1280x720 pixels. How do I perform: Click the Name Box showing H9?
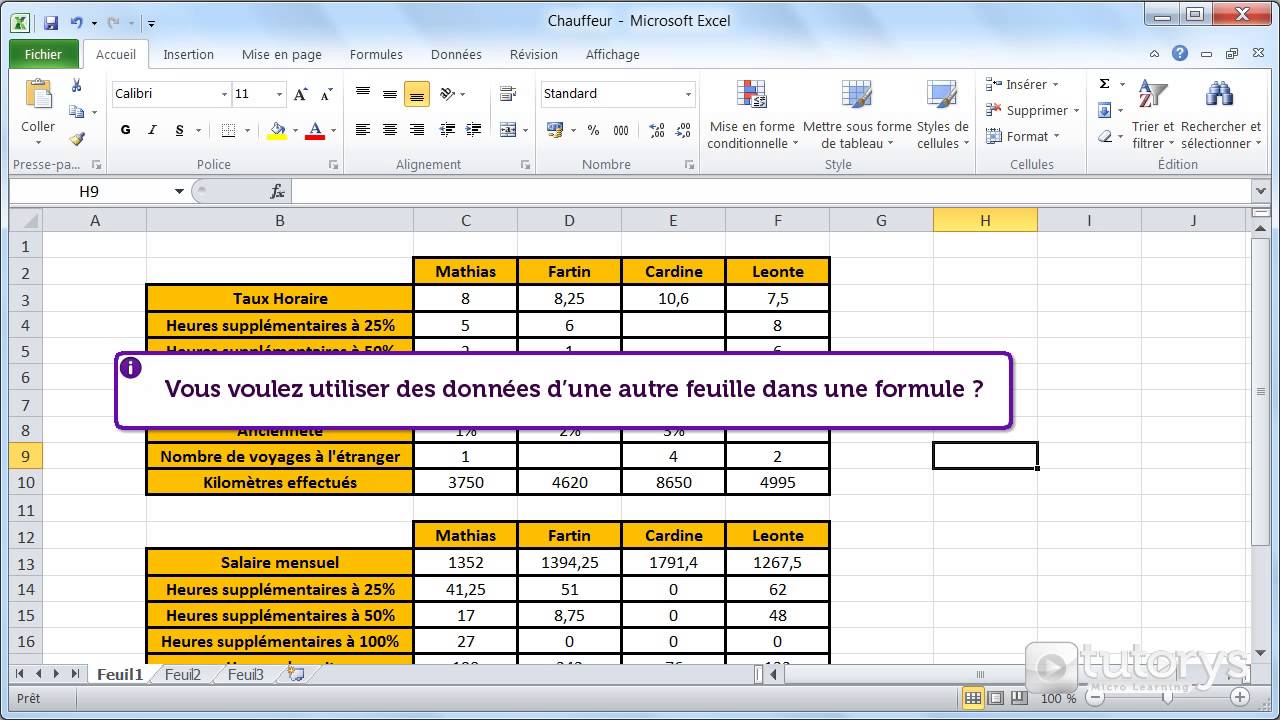(x=90, y=191)
